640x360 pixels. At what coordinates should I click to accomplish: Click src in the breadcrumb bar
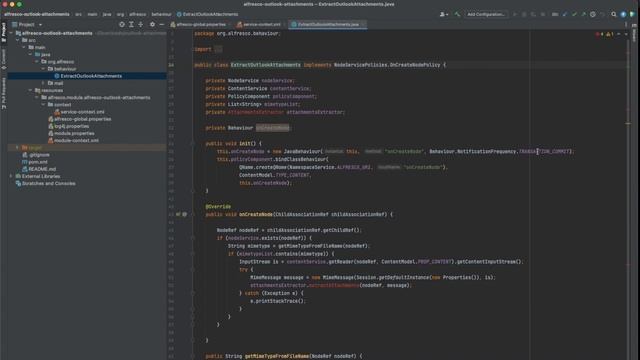click(78, 14)
